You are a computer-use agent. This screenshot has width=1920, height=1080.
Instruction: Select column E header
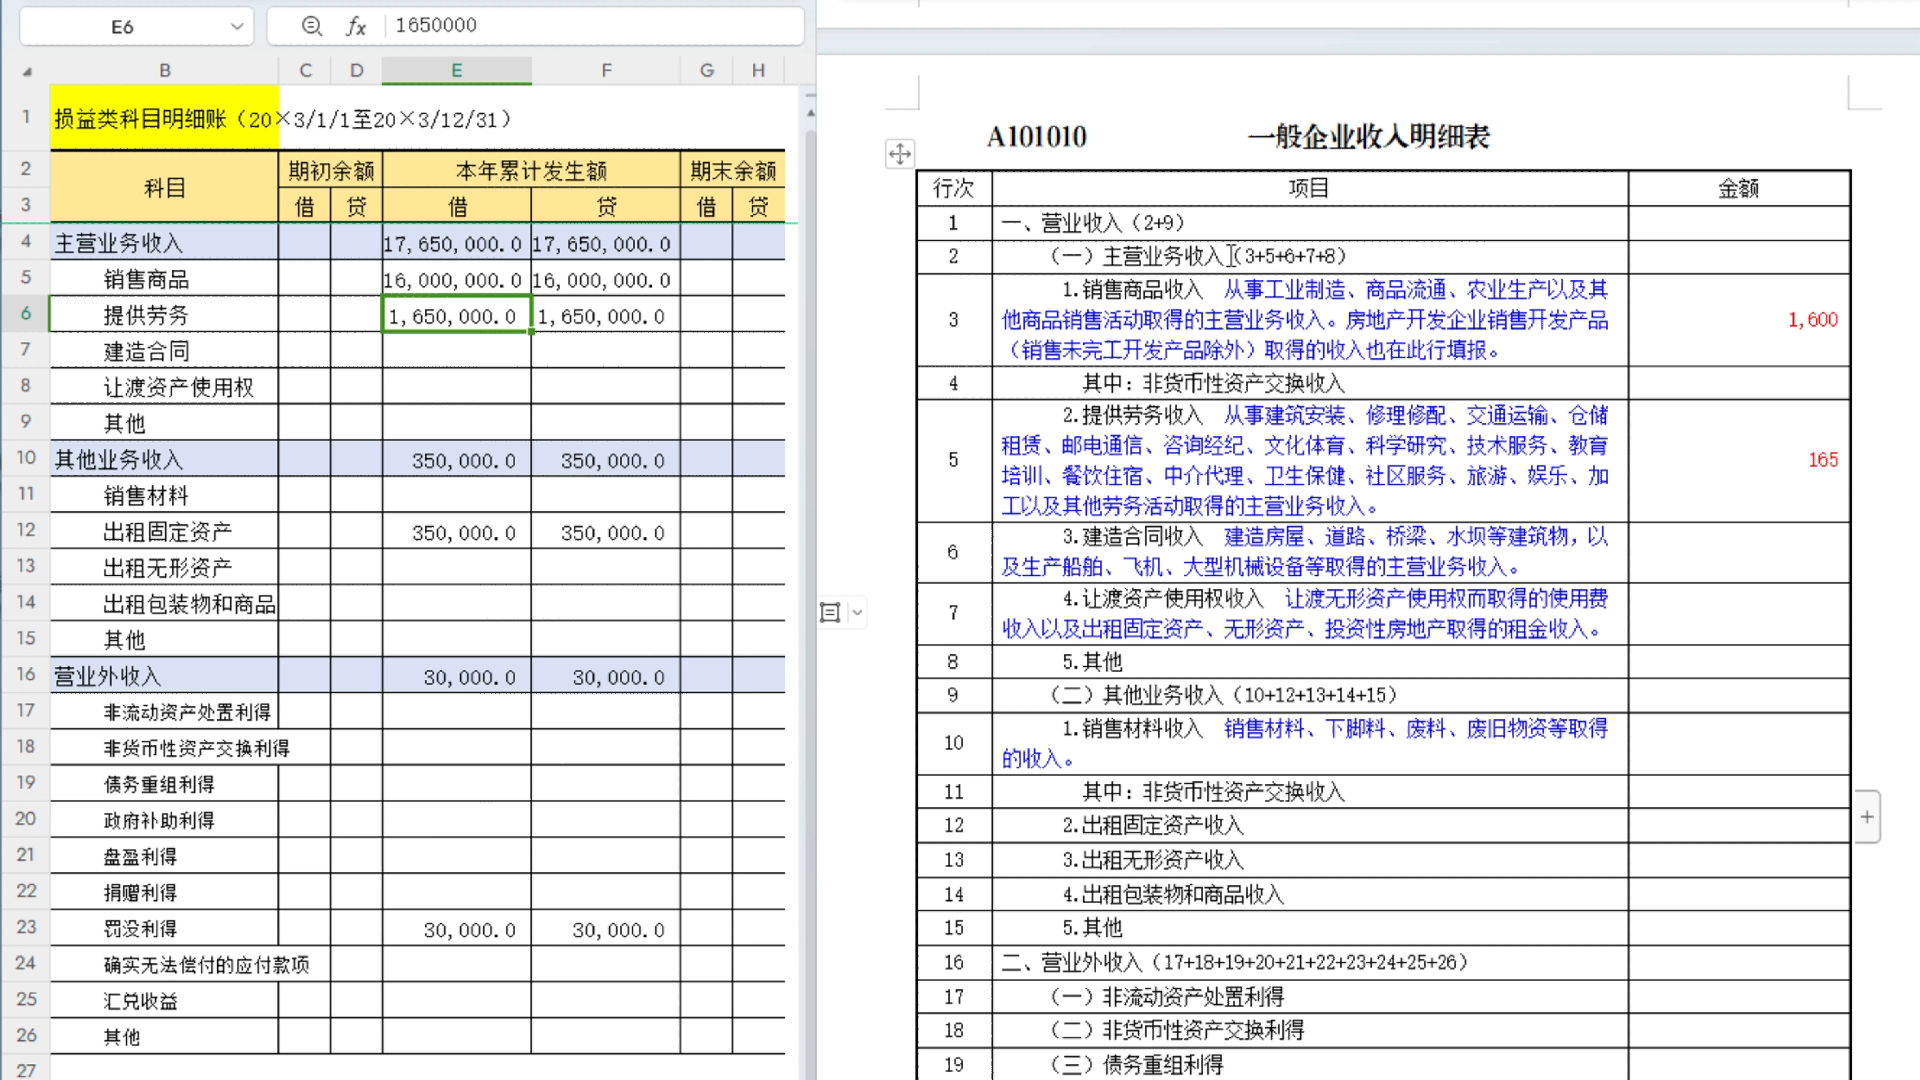(457, 71)
